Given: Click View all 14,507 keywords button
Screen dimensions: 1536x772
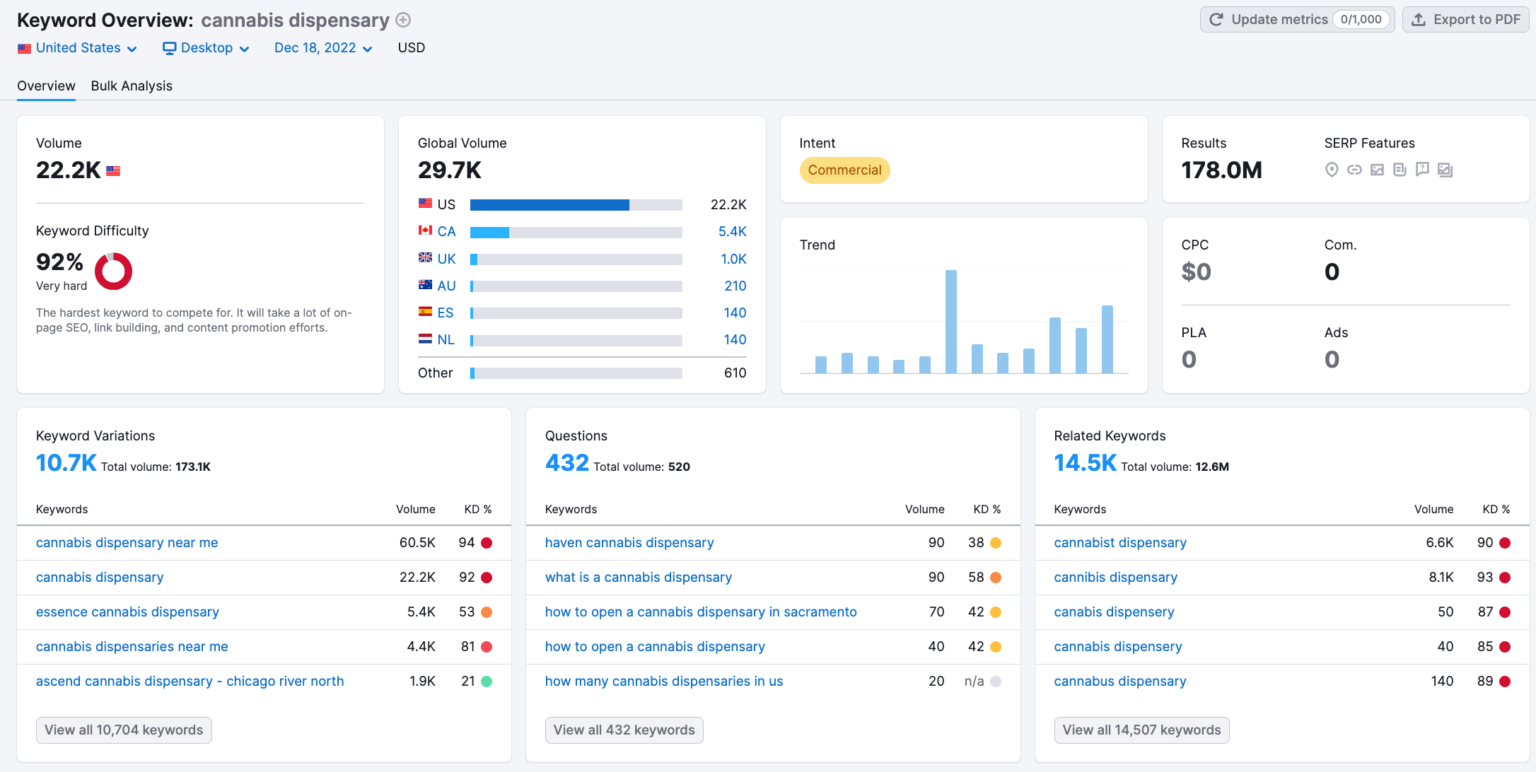Looking at the screenshot, I should (1142, 730).
